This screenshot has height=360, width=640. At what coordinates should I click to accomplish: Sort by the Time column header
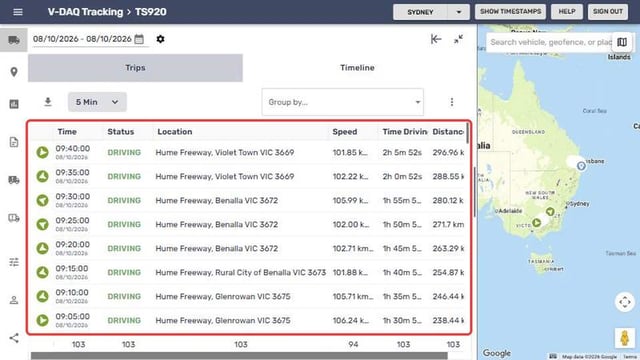(67, 132)
